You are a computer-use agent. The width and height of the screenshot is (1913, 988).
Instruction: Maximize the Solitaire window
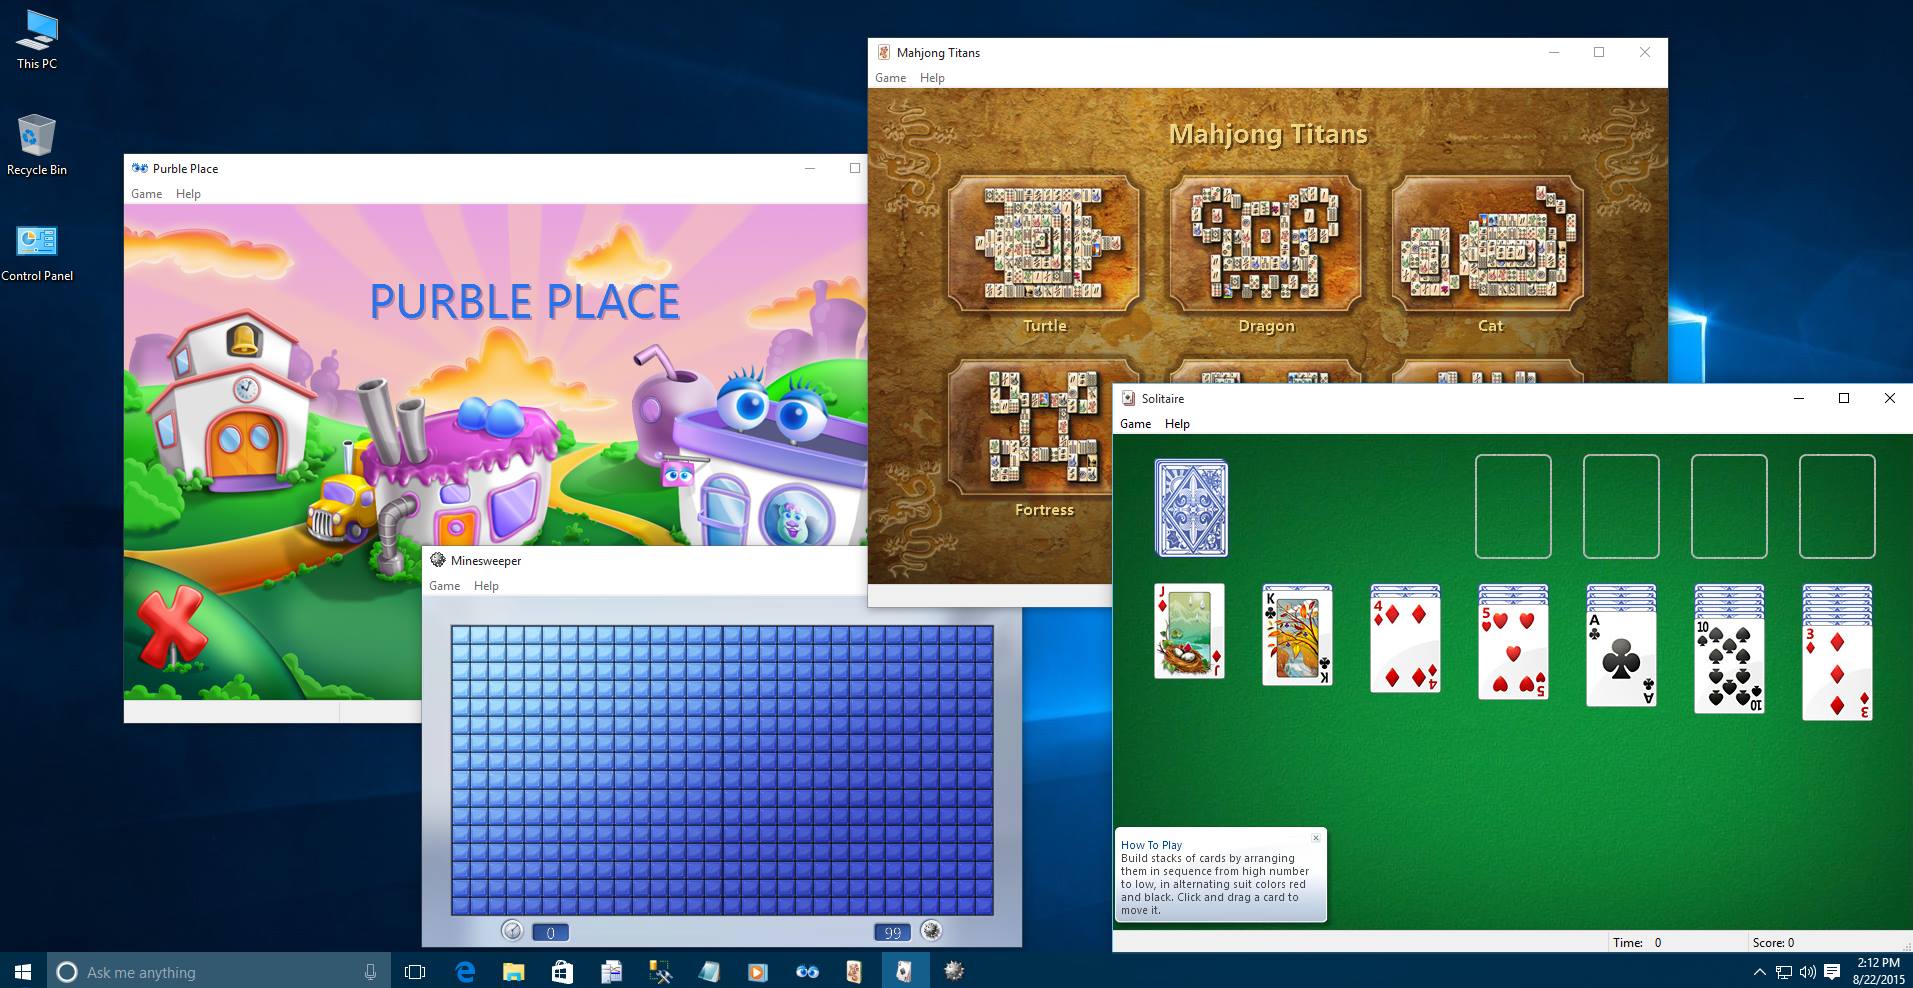click(x=1844, y=398)
